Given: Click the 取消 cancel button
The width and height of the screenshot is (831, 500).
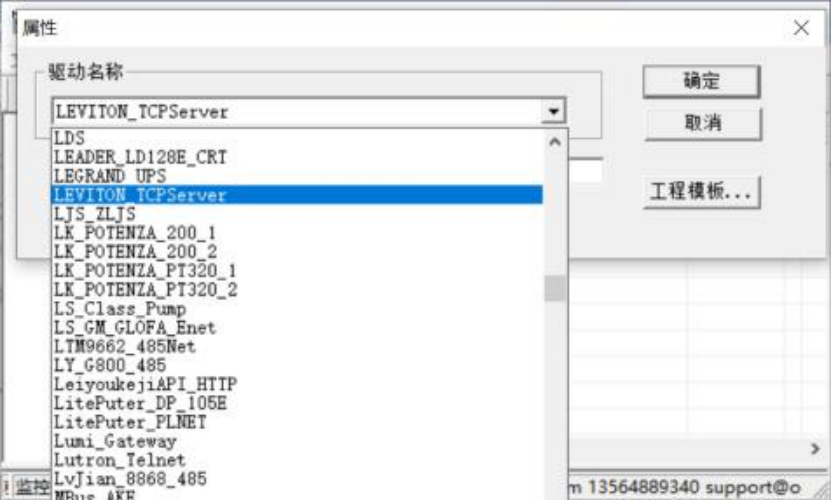Looking at the screenshot, I should 702,123.
